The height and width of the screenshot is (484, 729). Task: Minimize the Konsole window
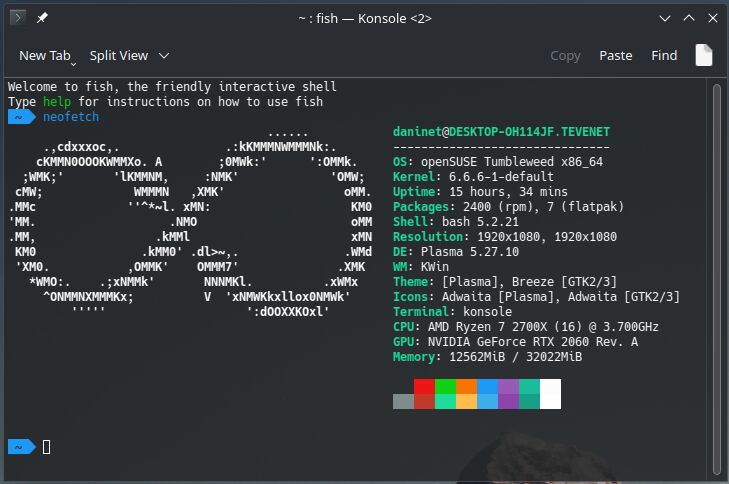pyautogui.click(x=665, y=18)
